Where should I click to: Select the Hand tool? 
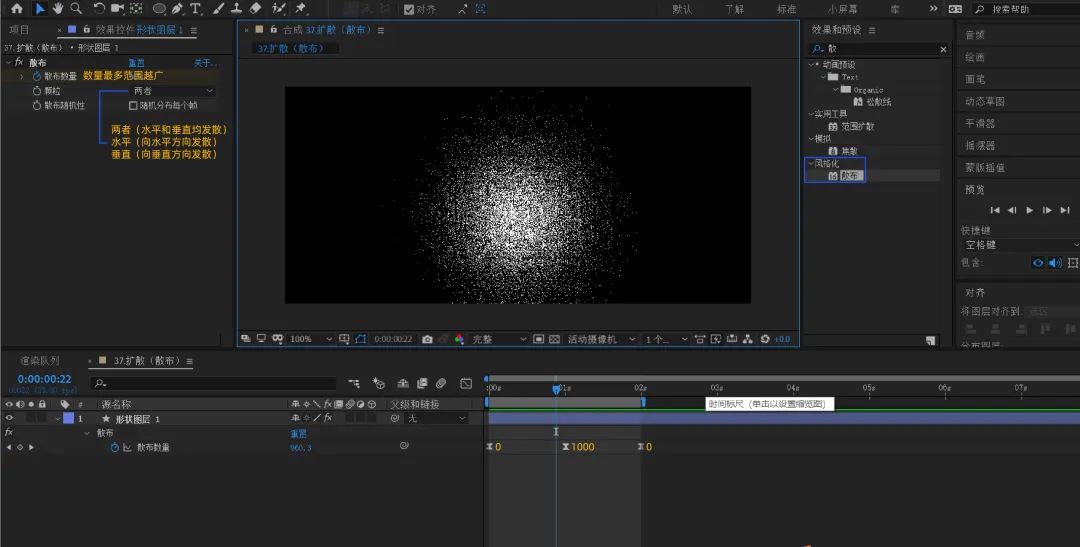pyautogui.click(x=58, y=9)
